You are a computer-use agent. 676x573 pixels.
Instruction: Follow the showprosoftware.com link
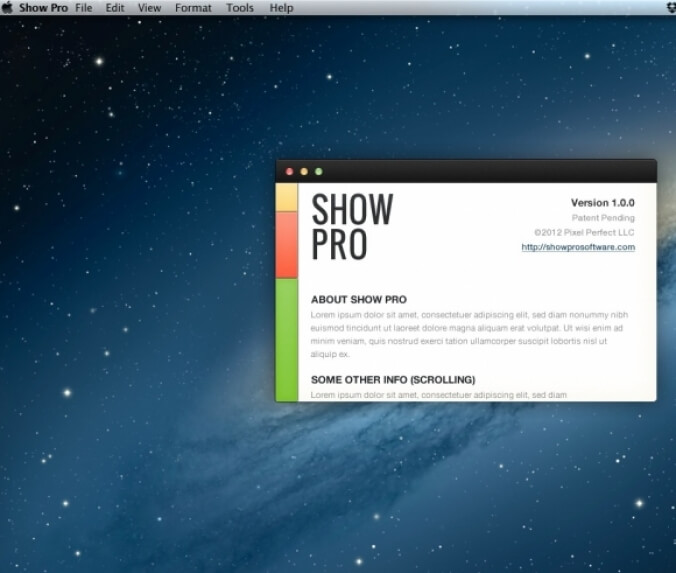[578, 247]
